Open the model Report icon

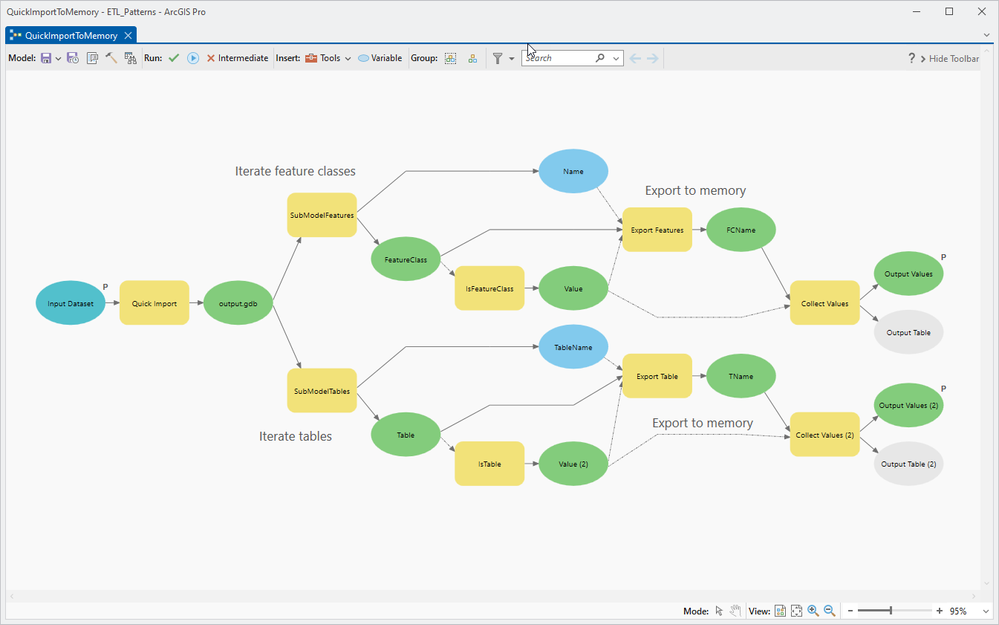(131, 58)
